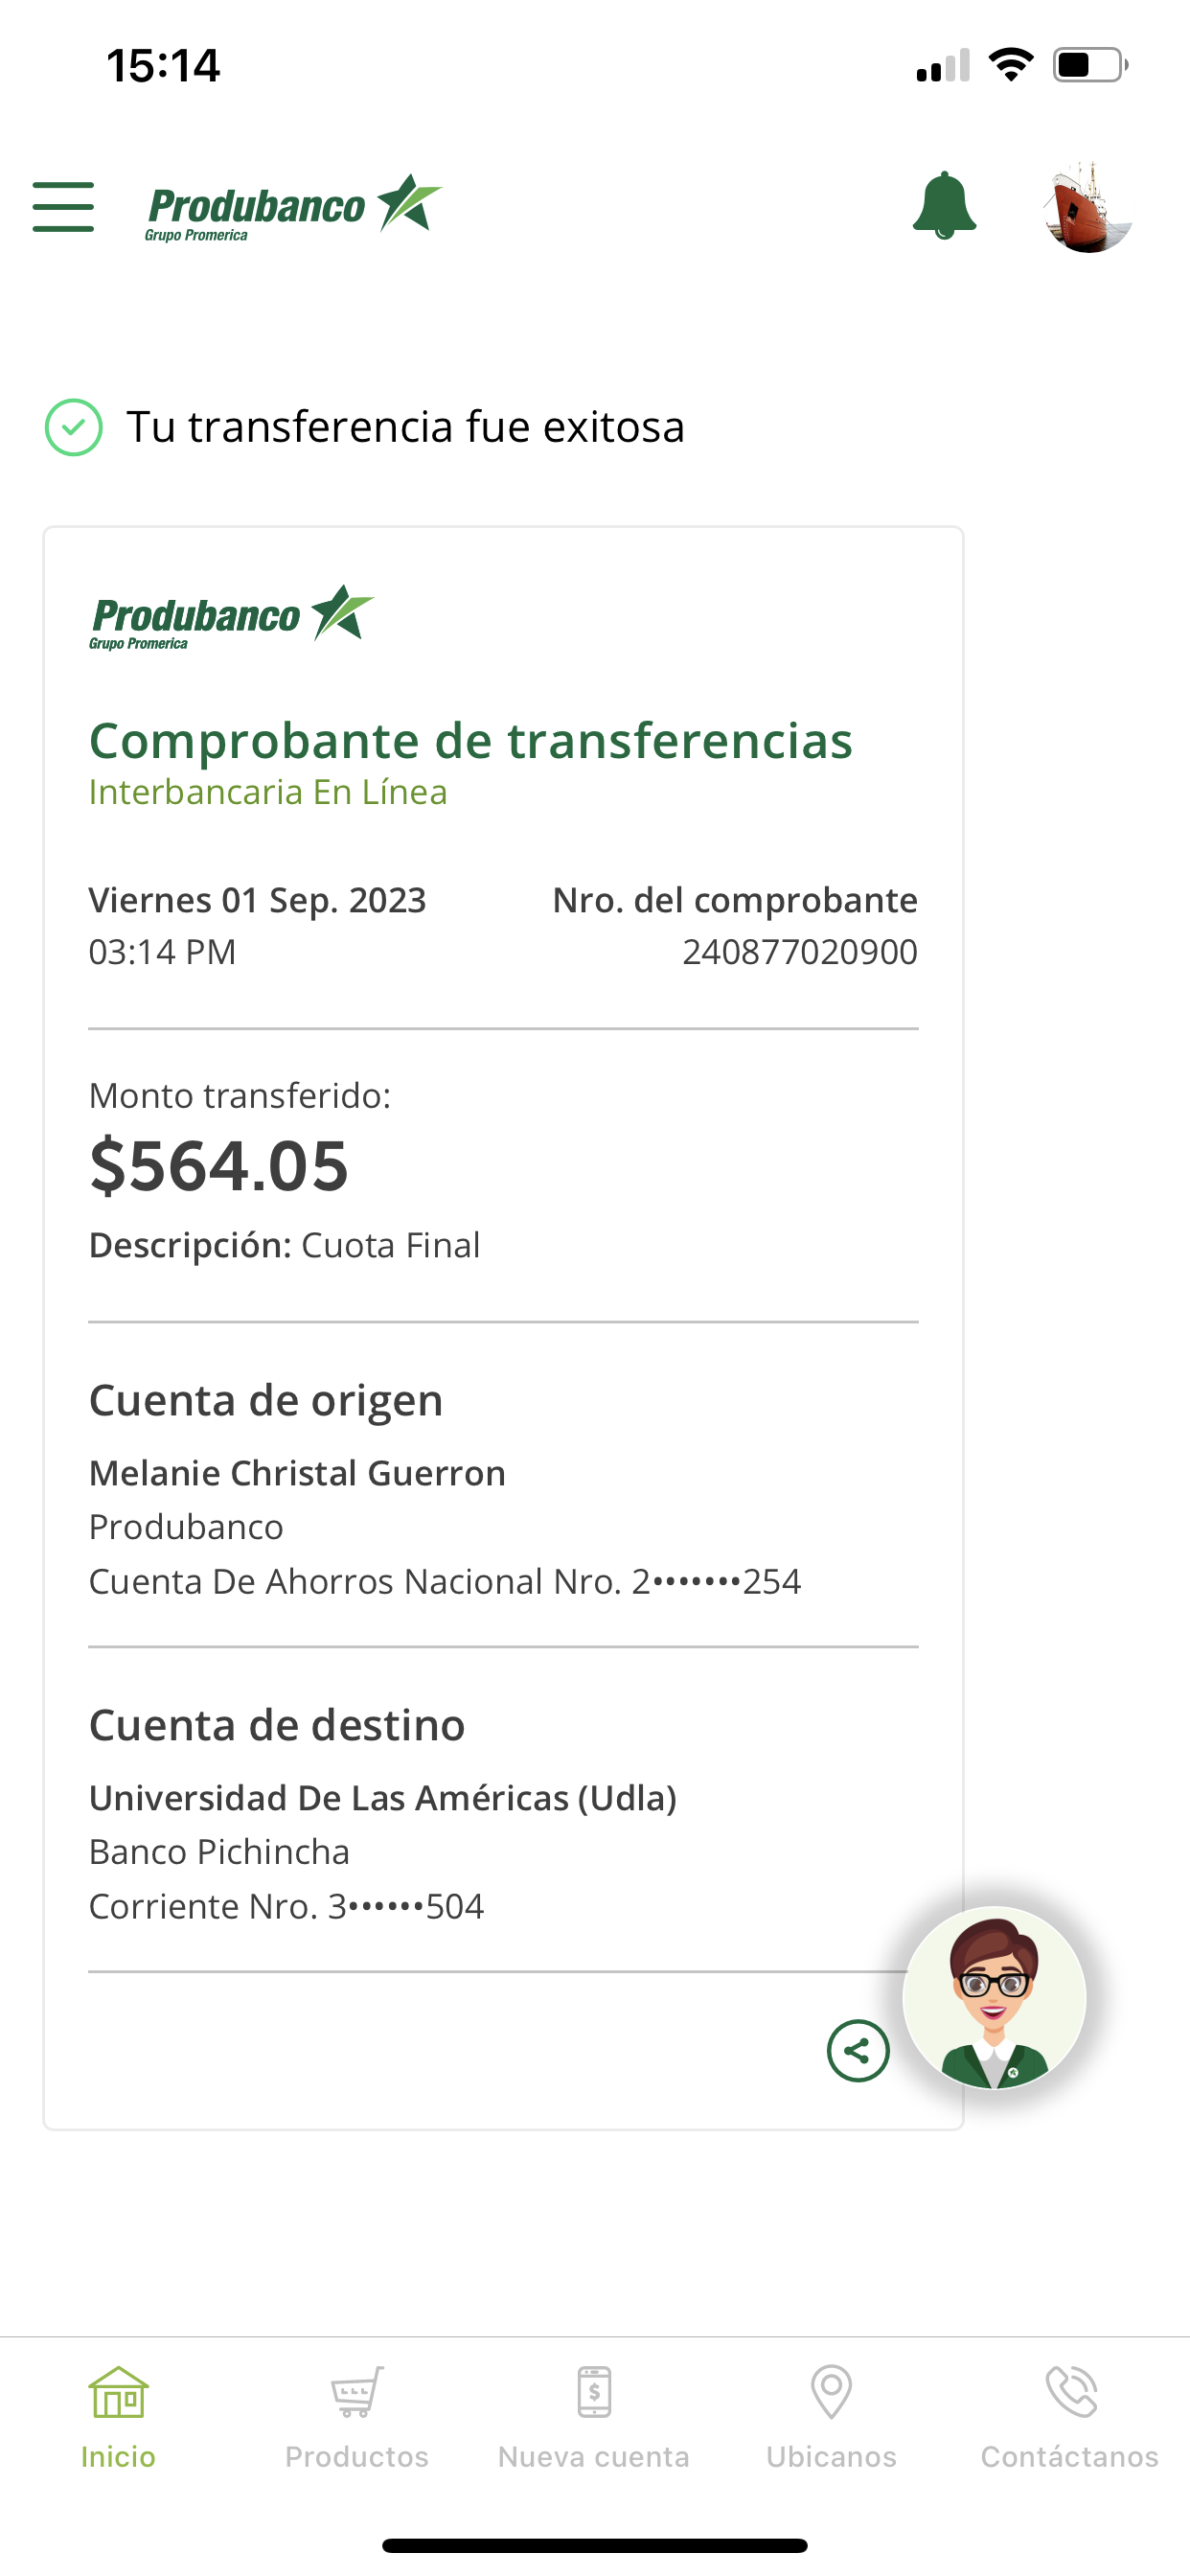Screen dimensions: 1190x2576
Task: Switch to the Productos tab
Action: (x=357, y=2416)
